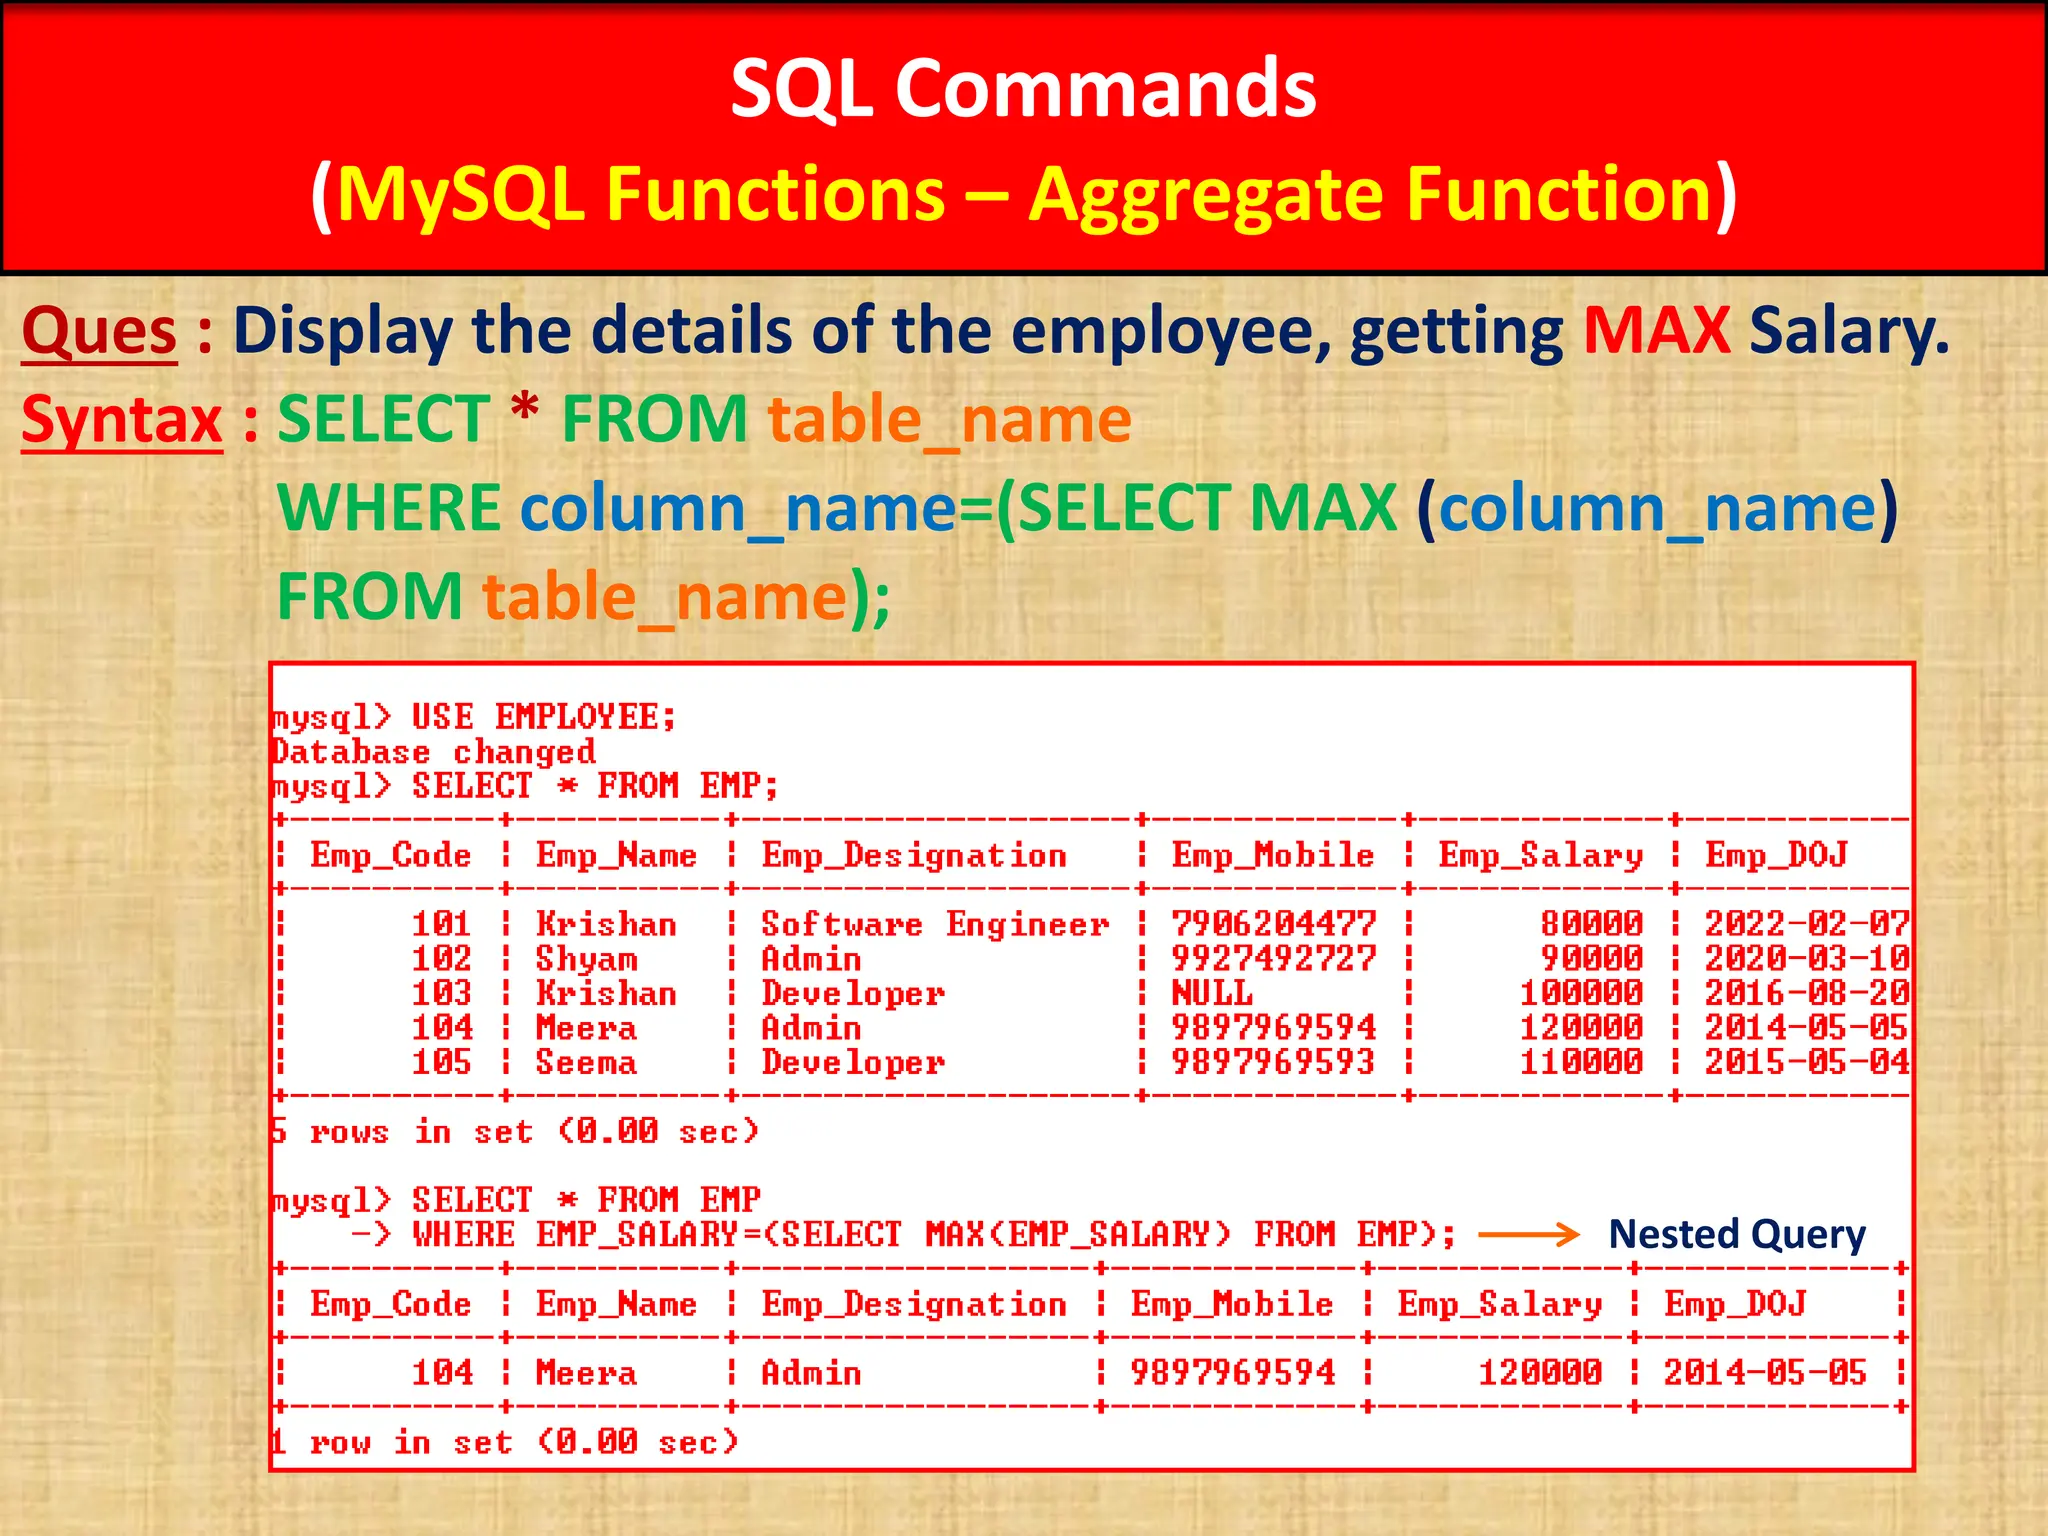The height and width of the screenshot is (1536, 2048).
Task: Click mobile number '7906204477'
Action: (x=1274, y=923)
